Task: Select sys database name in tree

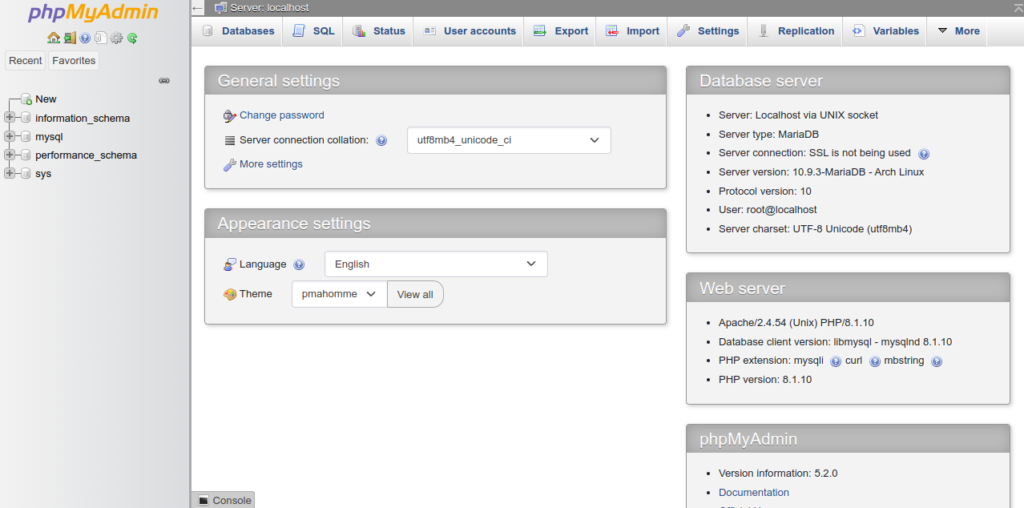Action: coord(43,174)
